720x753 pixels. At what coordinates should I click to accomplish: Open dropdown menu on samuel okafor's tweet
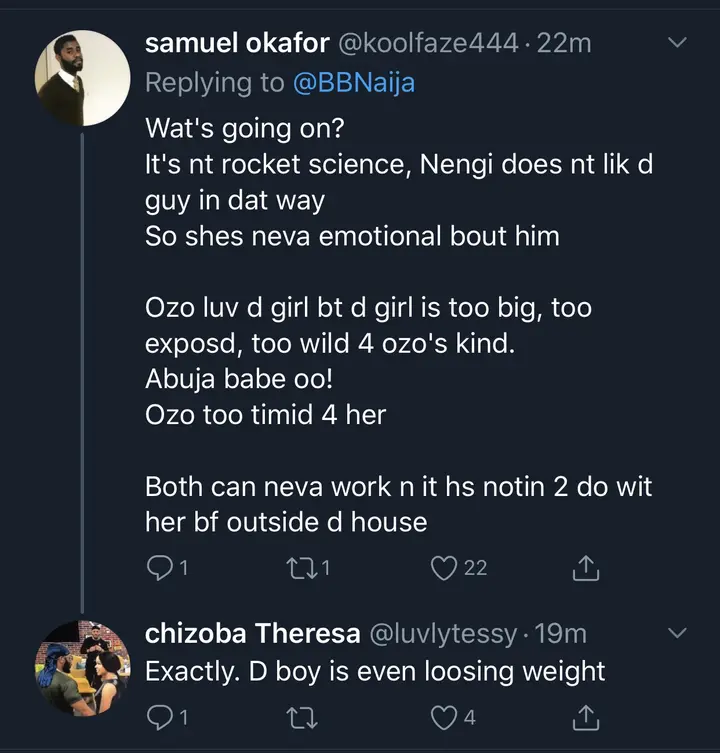coord(677,42)
